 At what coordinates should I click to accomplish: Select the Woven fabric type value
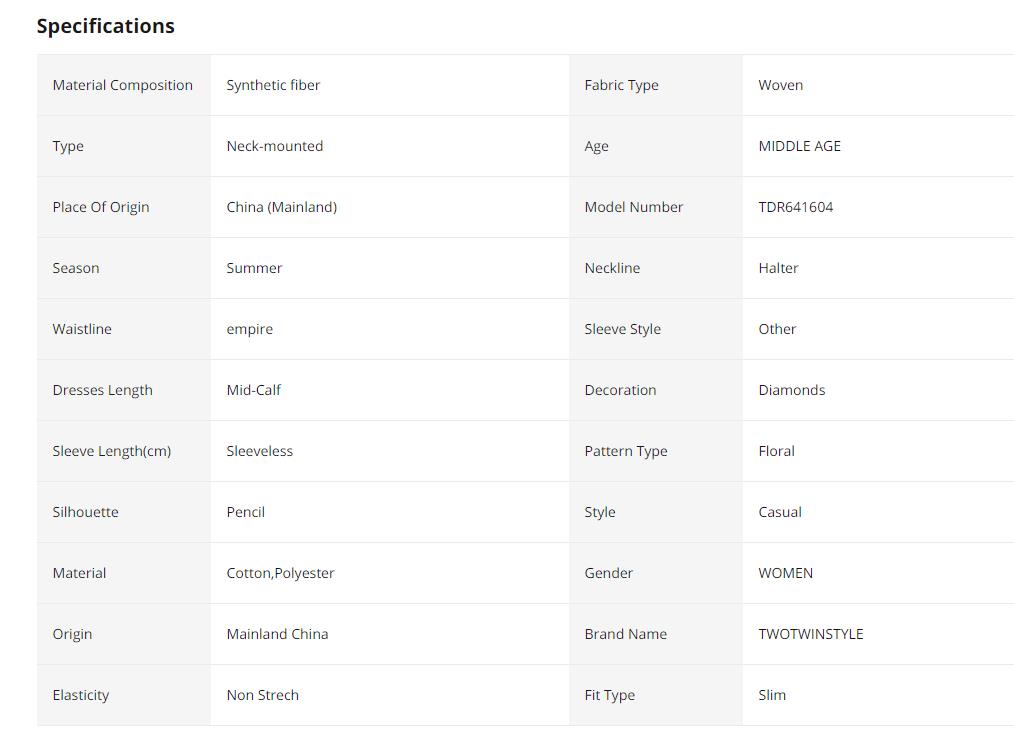[780, 85]
